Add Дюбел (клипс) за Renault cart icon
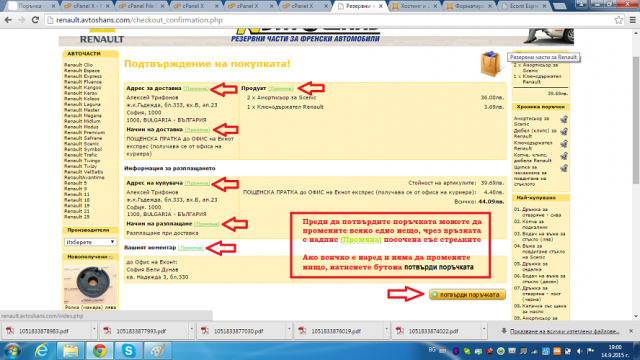The height and width of the screenshot is (360, 640). (x=564, y=132)
